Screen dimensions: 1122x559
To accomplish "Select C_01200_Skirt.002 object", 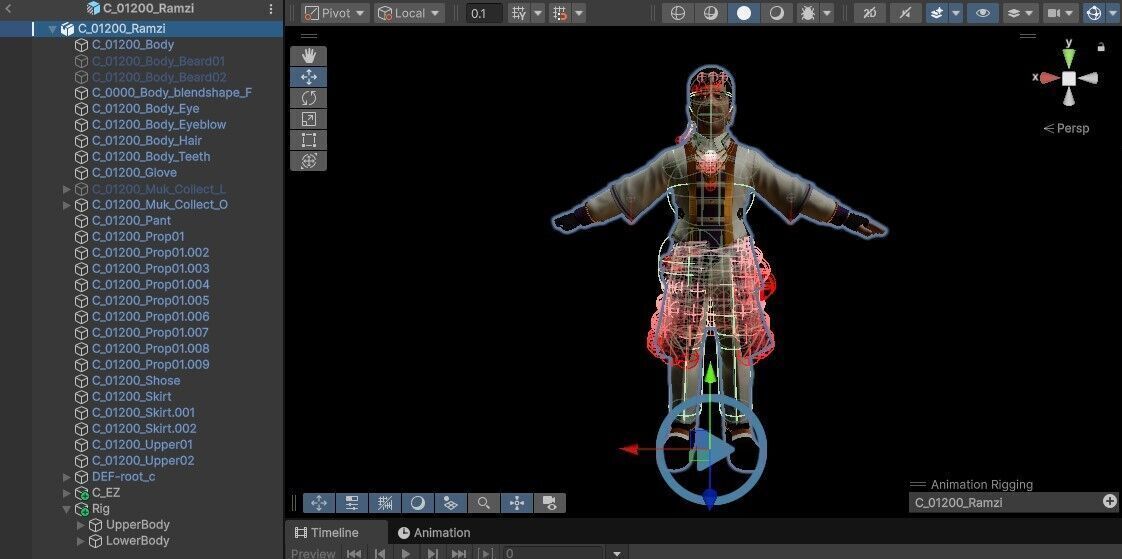I will click(x=142, y=429).
